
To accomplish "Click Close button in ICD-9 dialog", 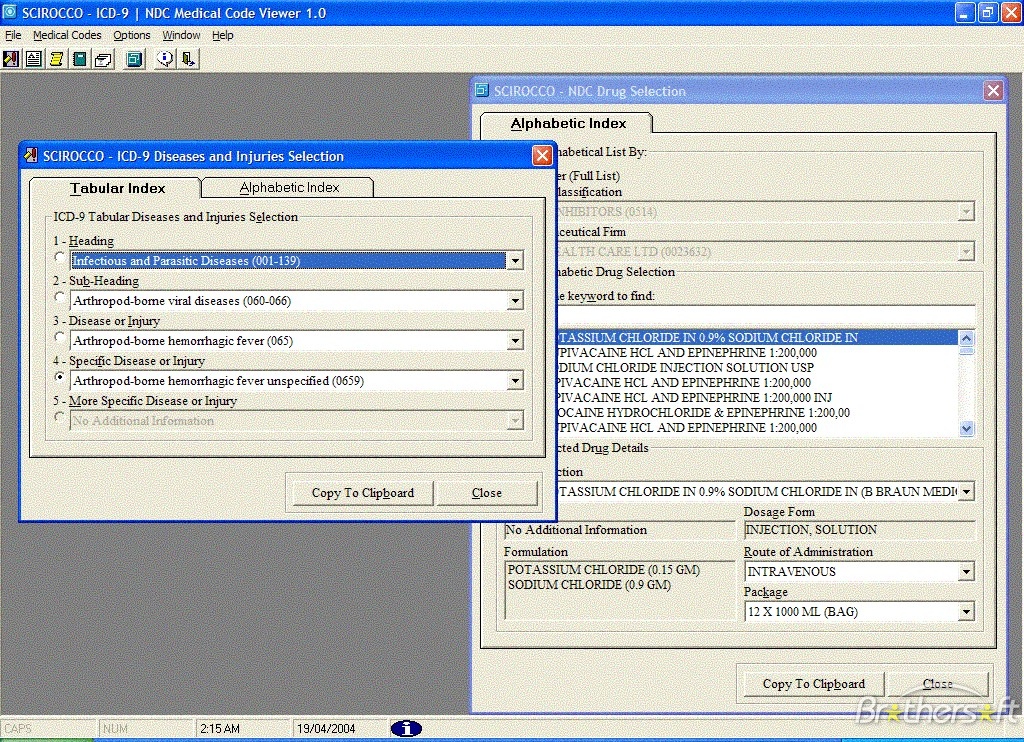I will point(487,492).
